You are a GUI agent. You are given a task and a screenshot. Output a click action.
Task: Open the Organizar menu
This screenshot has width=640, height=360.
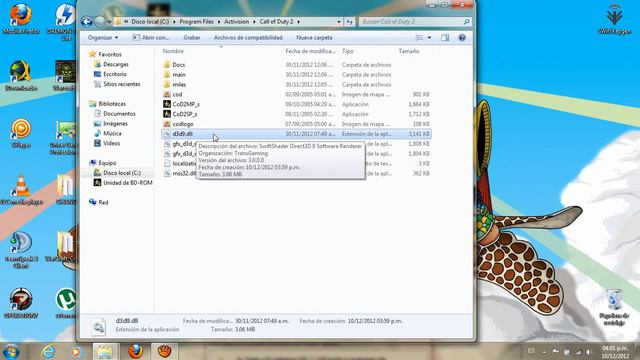pos(102,38)
